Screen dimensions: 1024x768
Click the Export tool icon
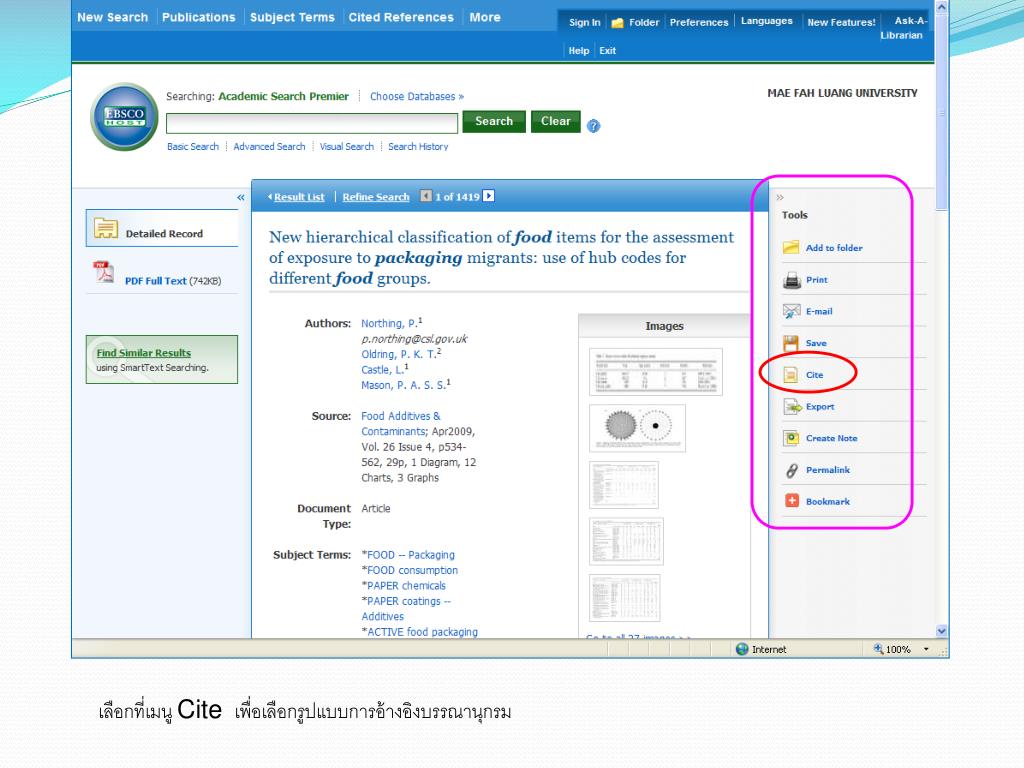coord(791,407)
